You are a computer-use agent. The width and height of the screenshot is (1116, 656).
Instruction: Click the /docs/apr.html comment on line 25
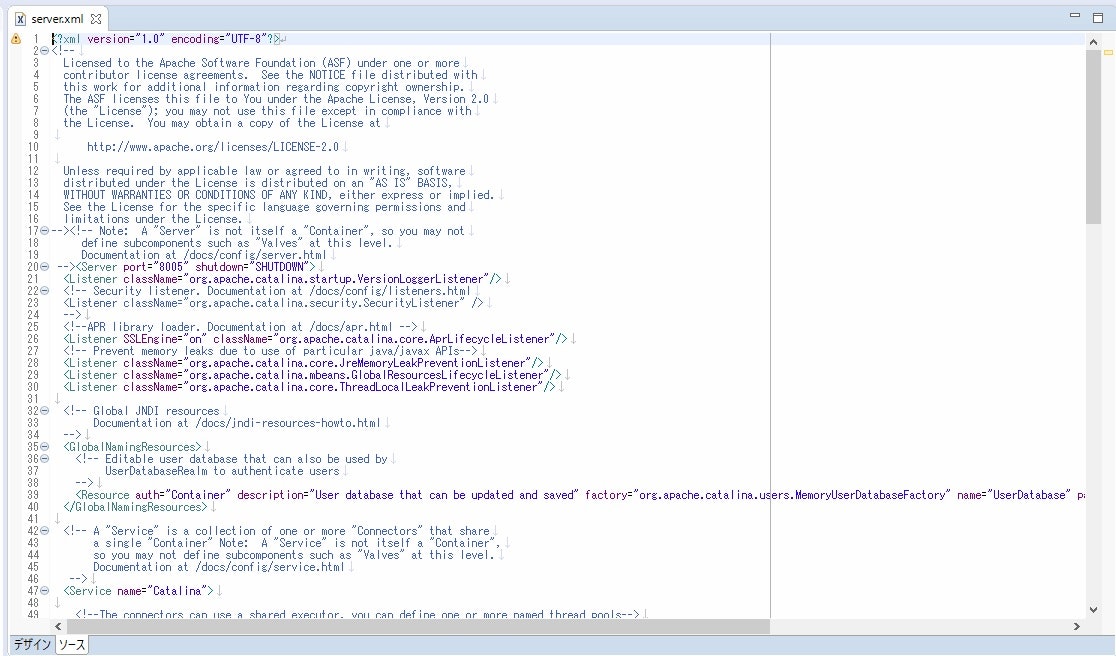coord(241,327)
